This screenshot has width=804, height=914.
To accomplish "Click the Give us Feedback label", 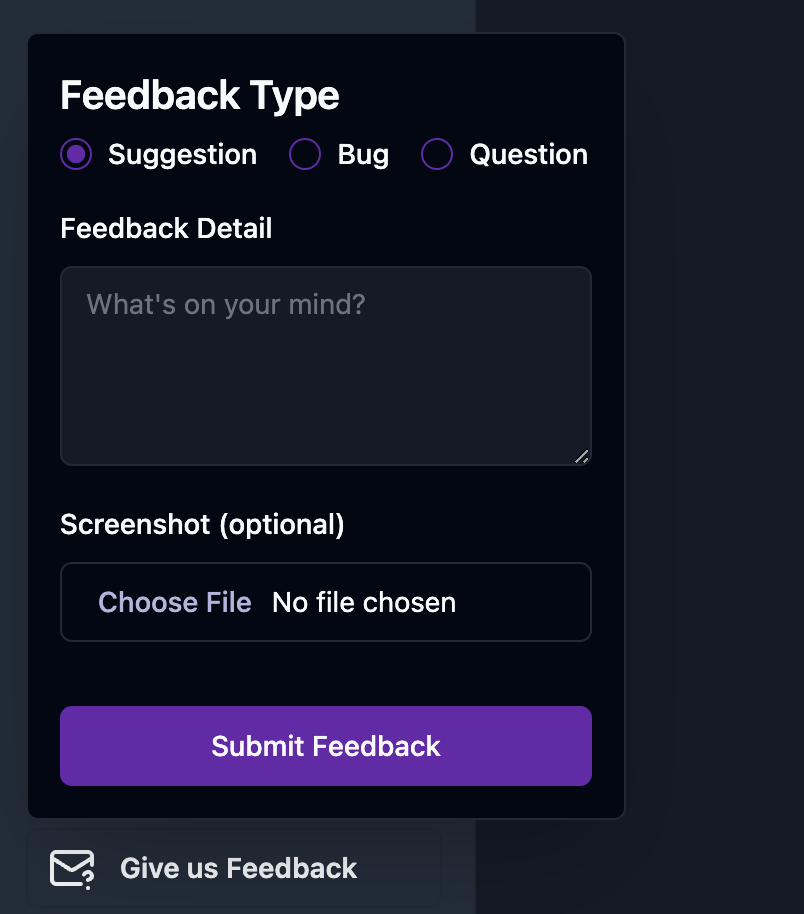I will (238, 868).
